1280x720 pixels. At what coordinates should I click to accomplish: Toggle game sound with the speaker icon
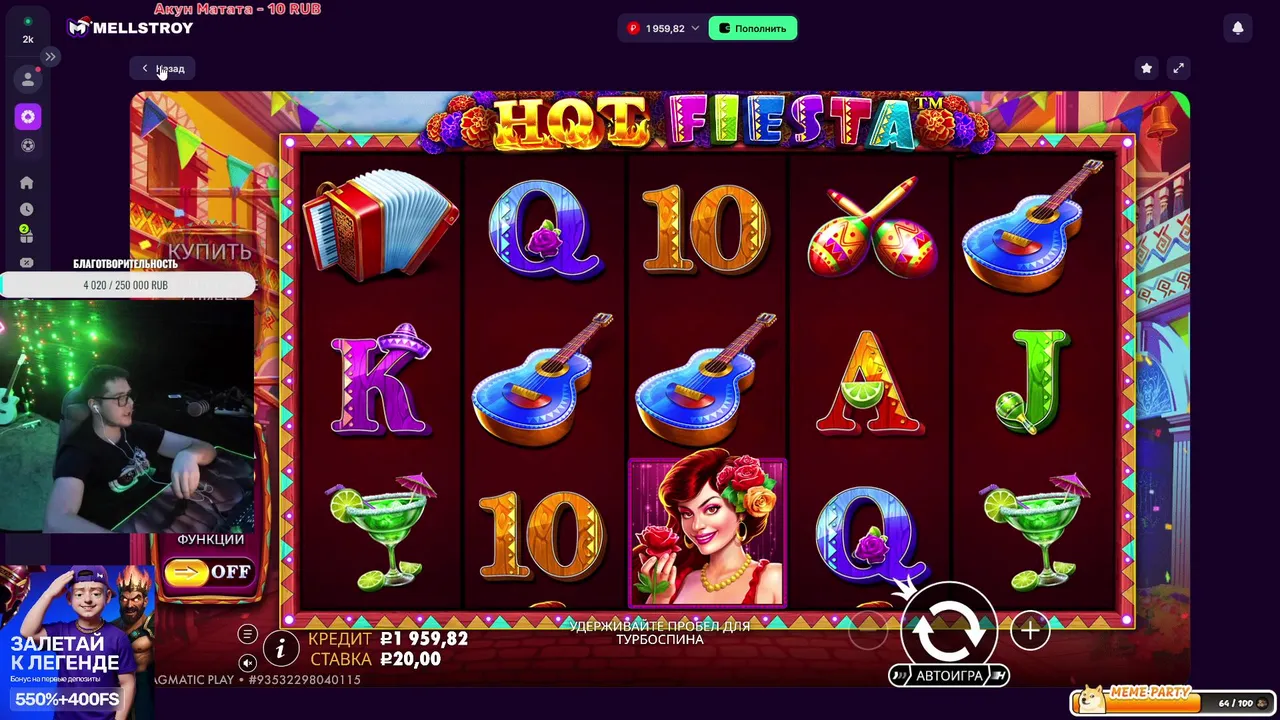(248, 662)
